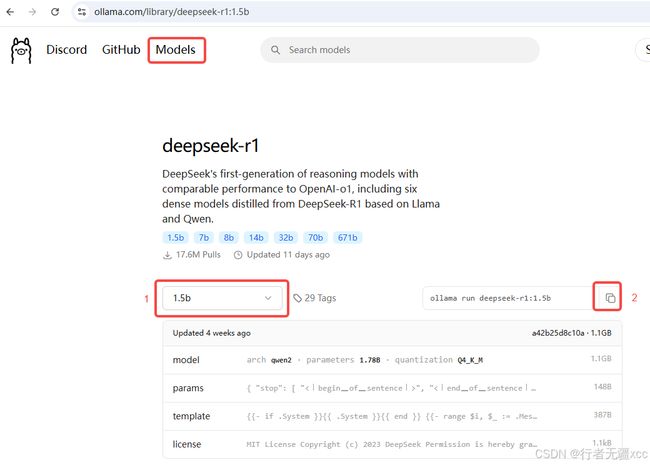Open the 1.5b version dropdown

[222, 298]
